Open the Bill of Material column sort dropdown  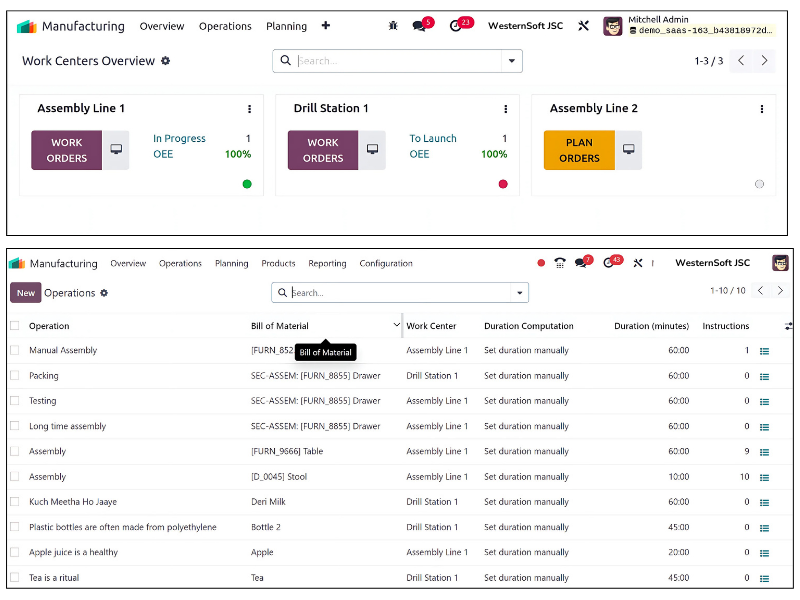395,326
